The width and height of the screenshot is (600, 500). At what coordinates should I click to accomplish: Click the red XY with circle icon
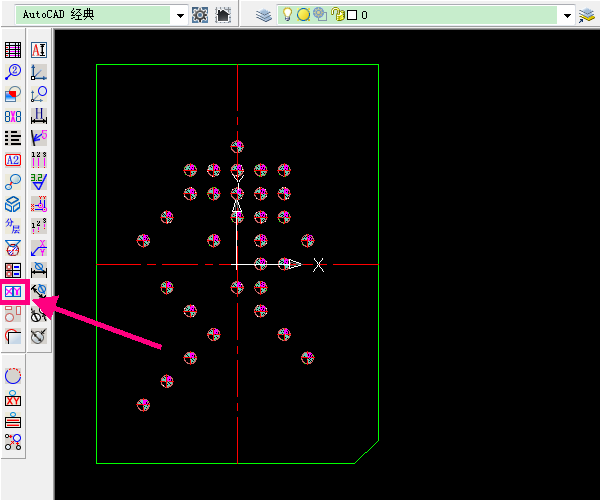click(13, 398)
